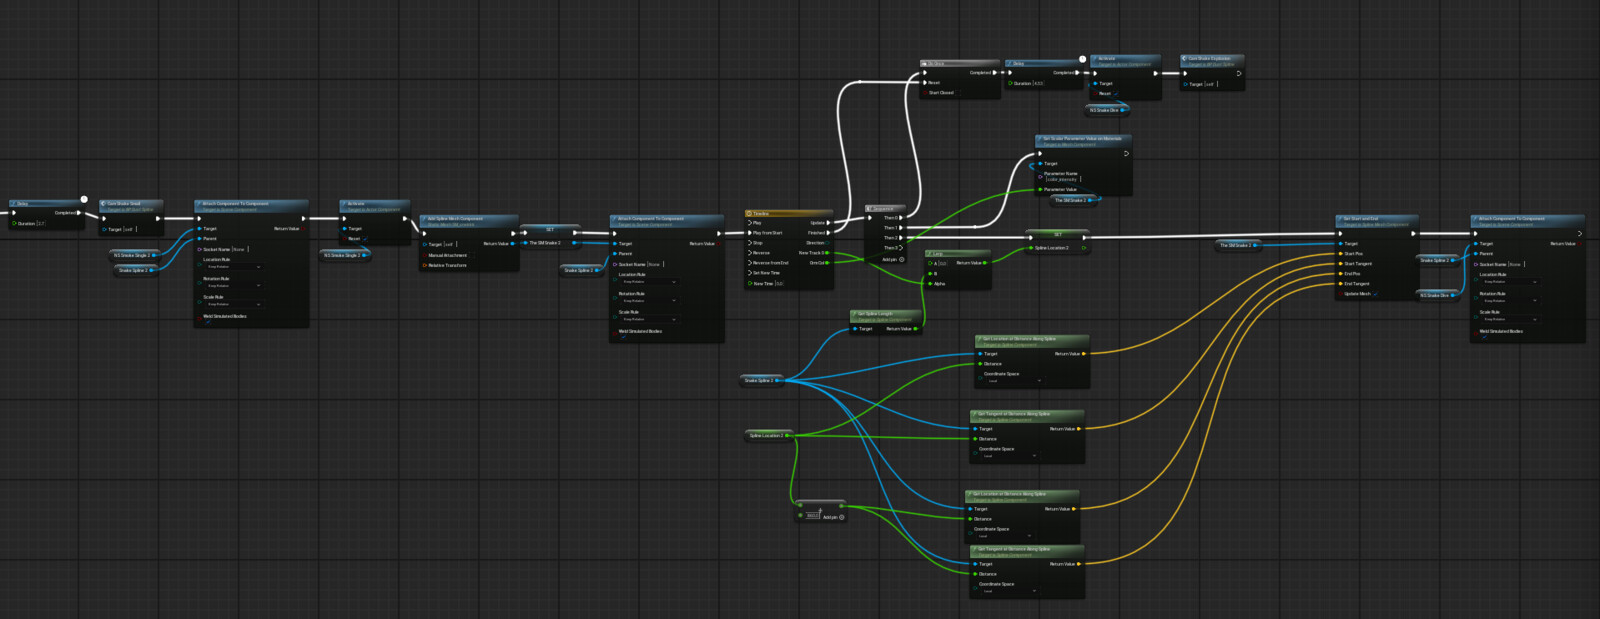1600x619 pixels.
Task: Open Location Rule dropdown on rightmost Attach Component node
Action: [1511, 282]
